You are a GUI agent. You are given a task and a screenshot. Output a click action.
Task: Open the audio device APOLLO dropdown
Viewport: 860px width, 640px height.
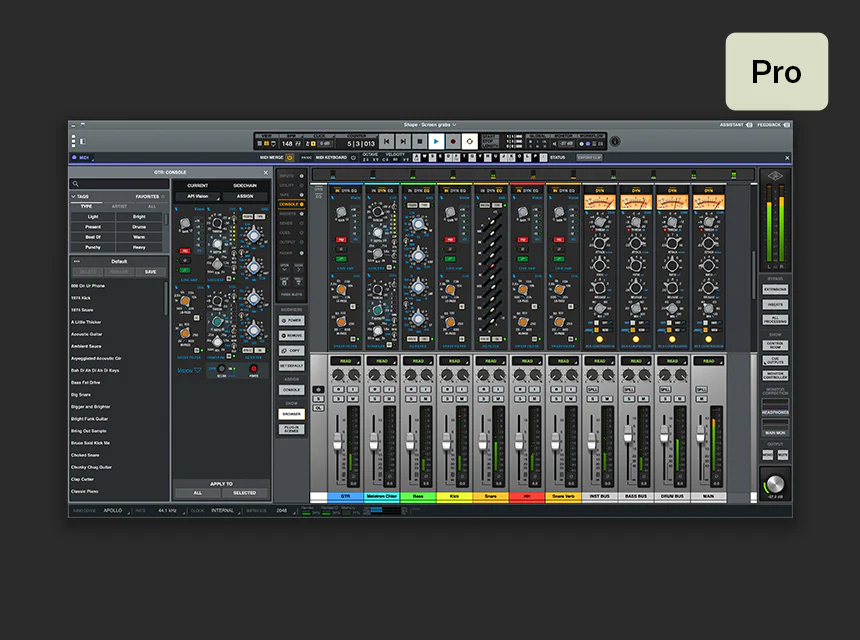[x=116, y=511]
